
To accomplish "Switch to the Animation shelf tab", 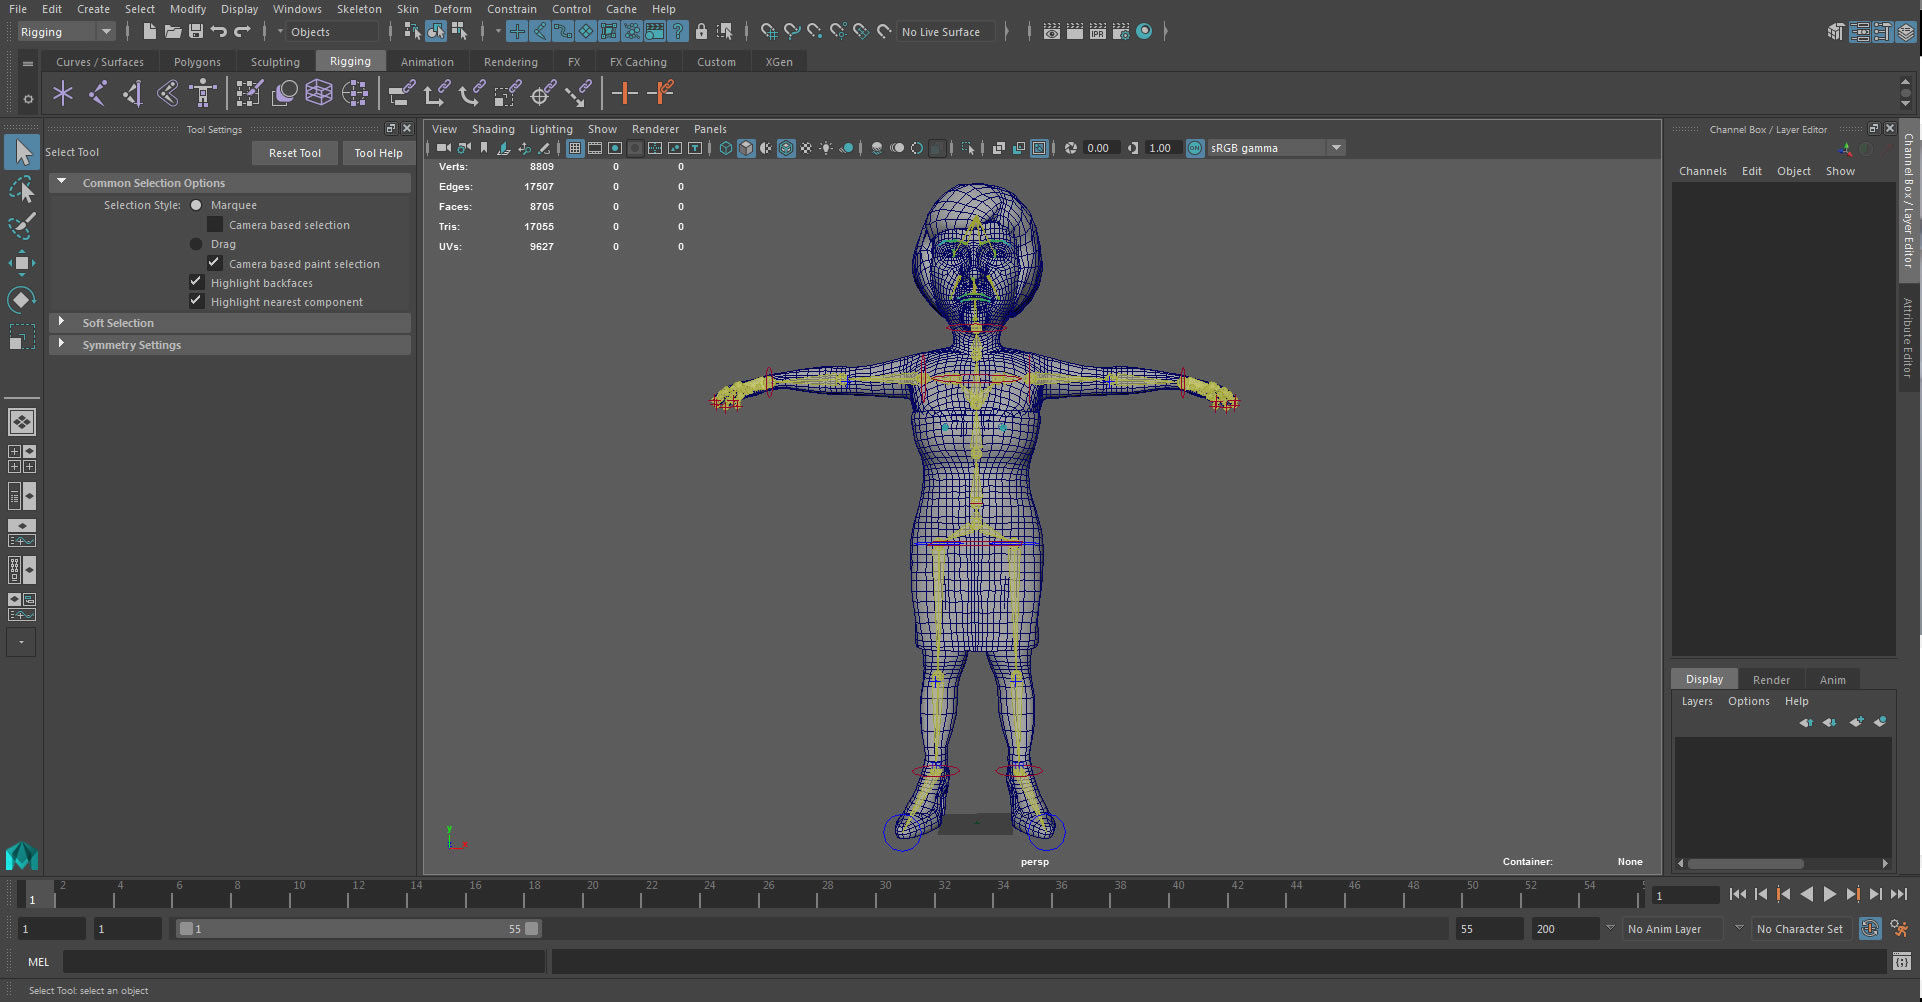I will (x=427, y=62).
